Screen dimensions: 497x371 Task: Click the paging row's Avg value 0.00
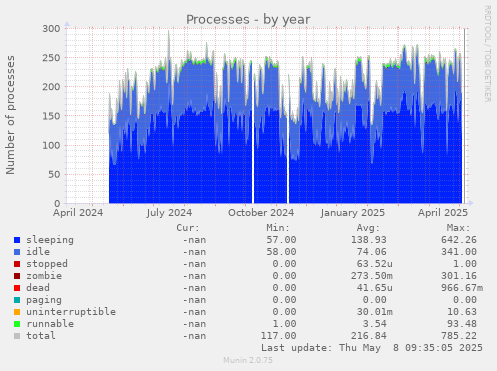(x=375, y=300)
